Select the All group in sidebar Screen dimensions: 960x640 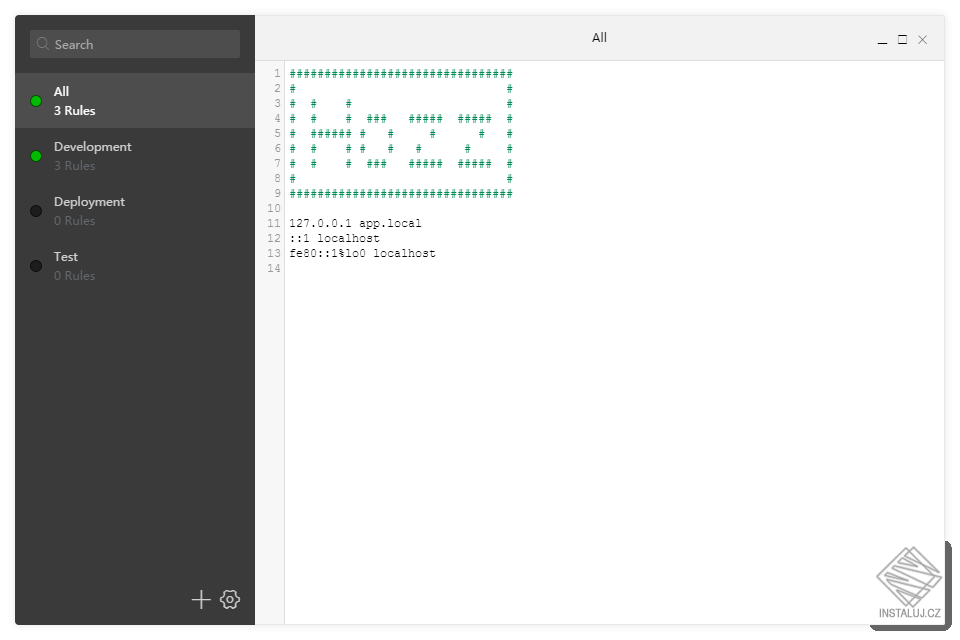135,100
